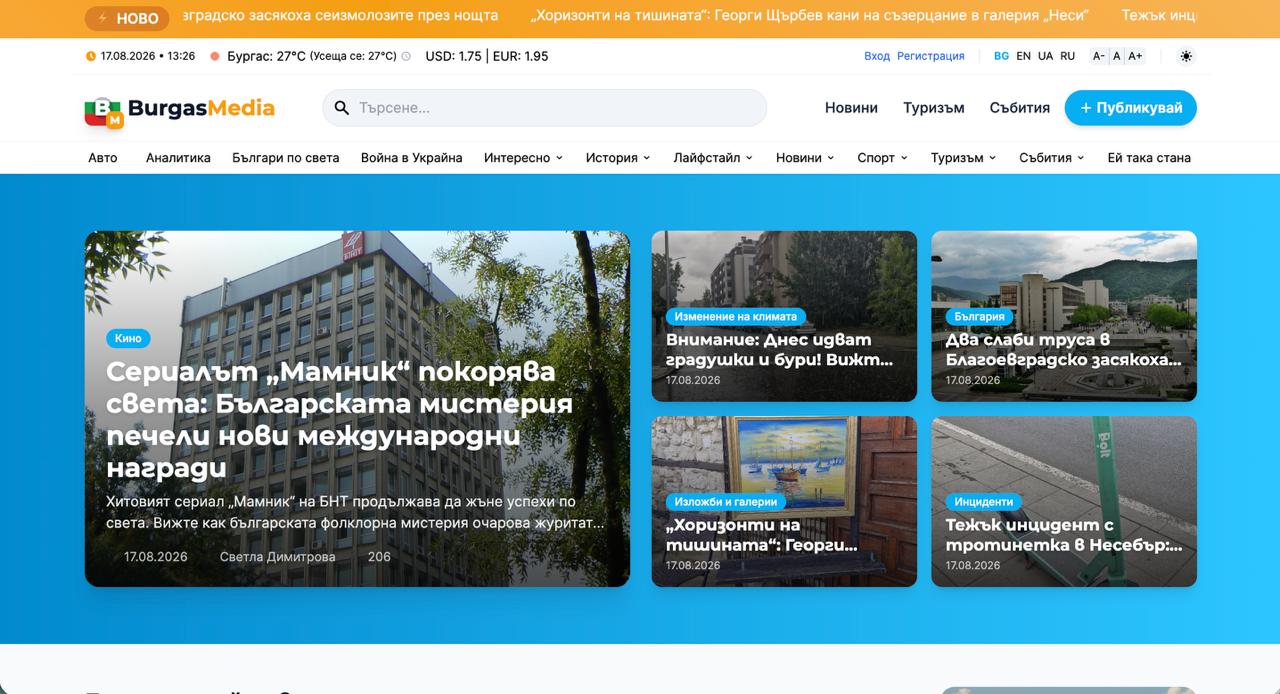1280x694 pixels.
Task: Click the view count 206
Action: coord(379,557)
